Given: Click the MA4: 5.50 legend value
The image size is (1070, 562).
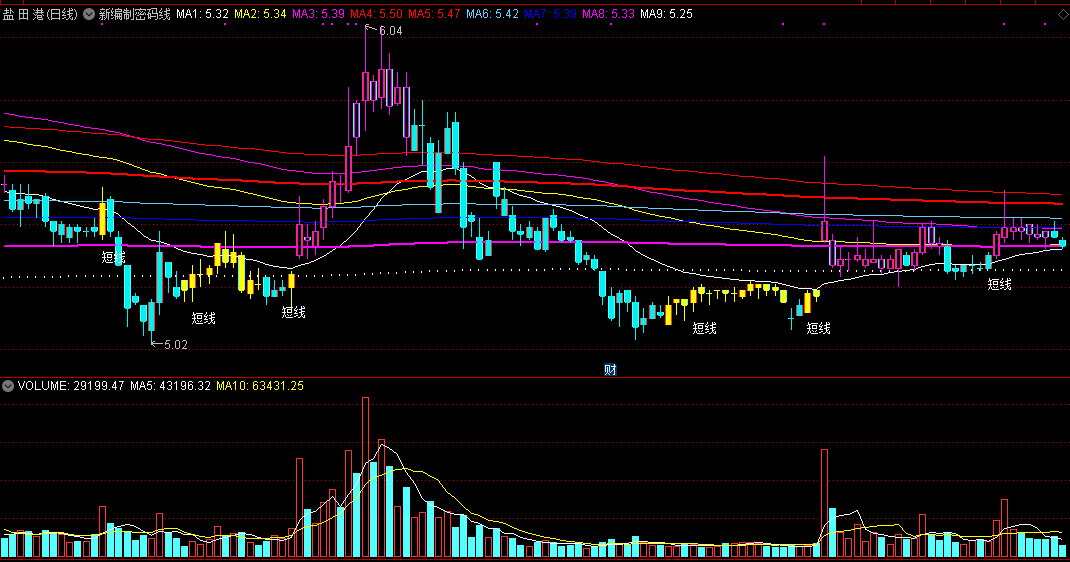Looking at the screenshot, I should coord(377,14).
